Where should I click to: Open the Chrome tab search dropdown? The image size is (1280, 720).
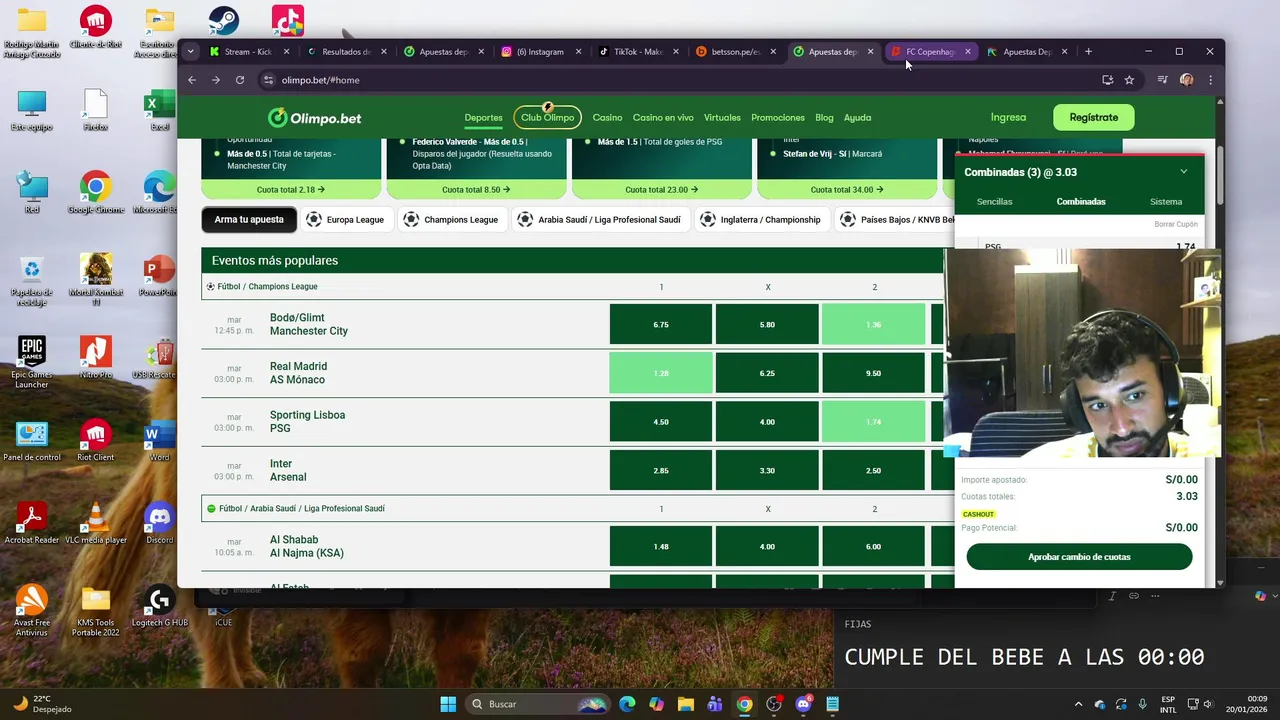click(x=190, y=51)
